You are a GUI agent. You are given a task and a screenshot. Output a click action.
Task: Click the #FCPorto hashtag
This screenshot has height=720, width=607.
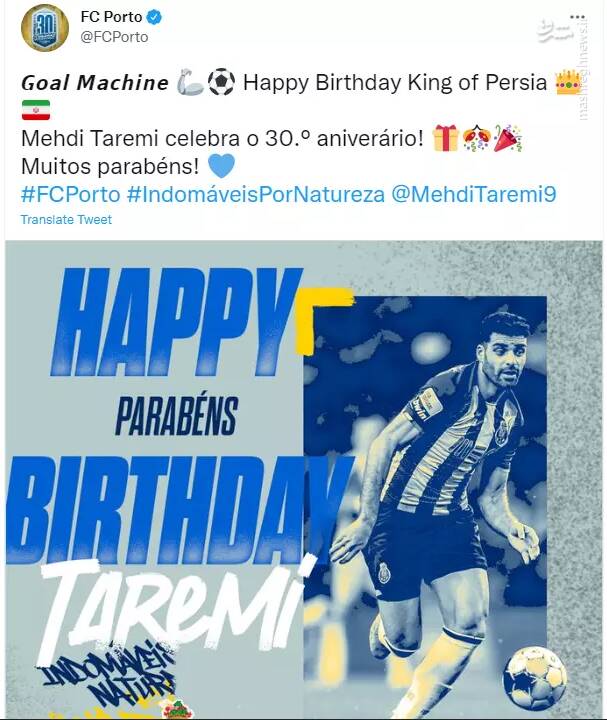(70, 195)
